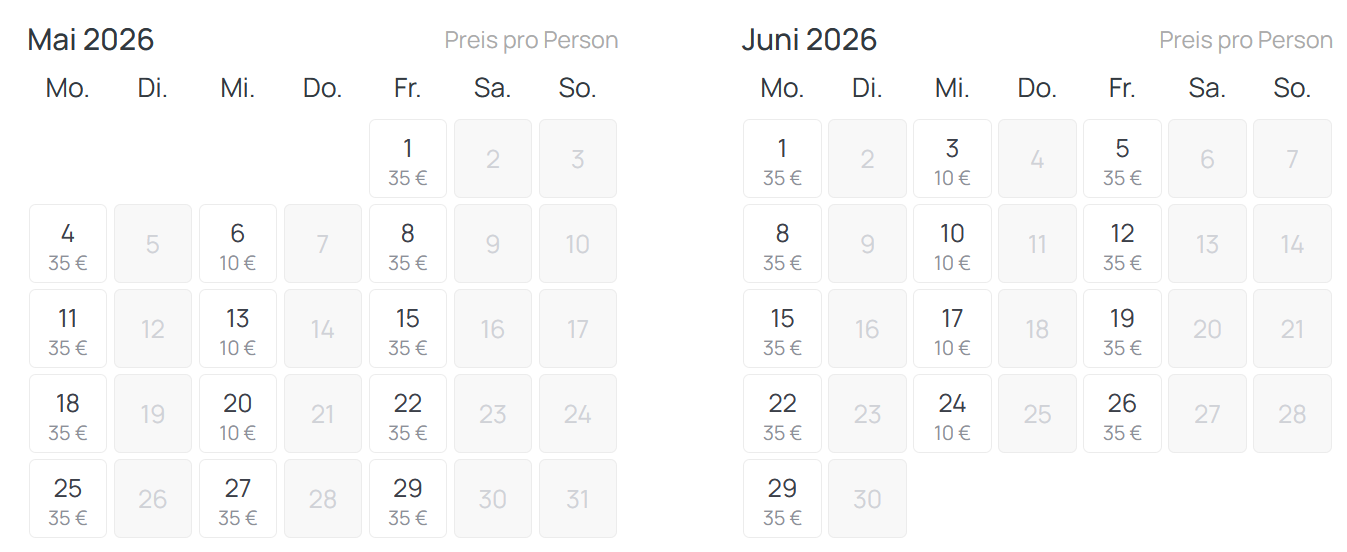Select Friday, May 8
This screenshot has height=552, width=1347.
407,244
